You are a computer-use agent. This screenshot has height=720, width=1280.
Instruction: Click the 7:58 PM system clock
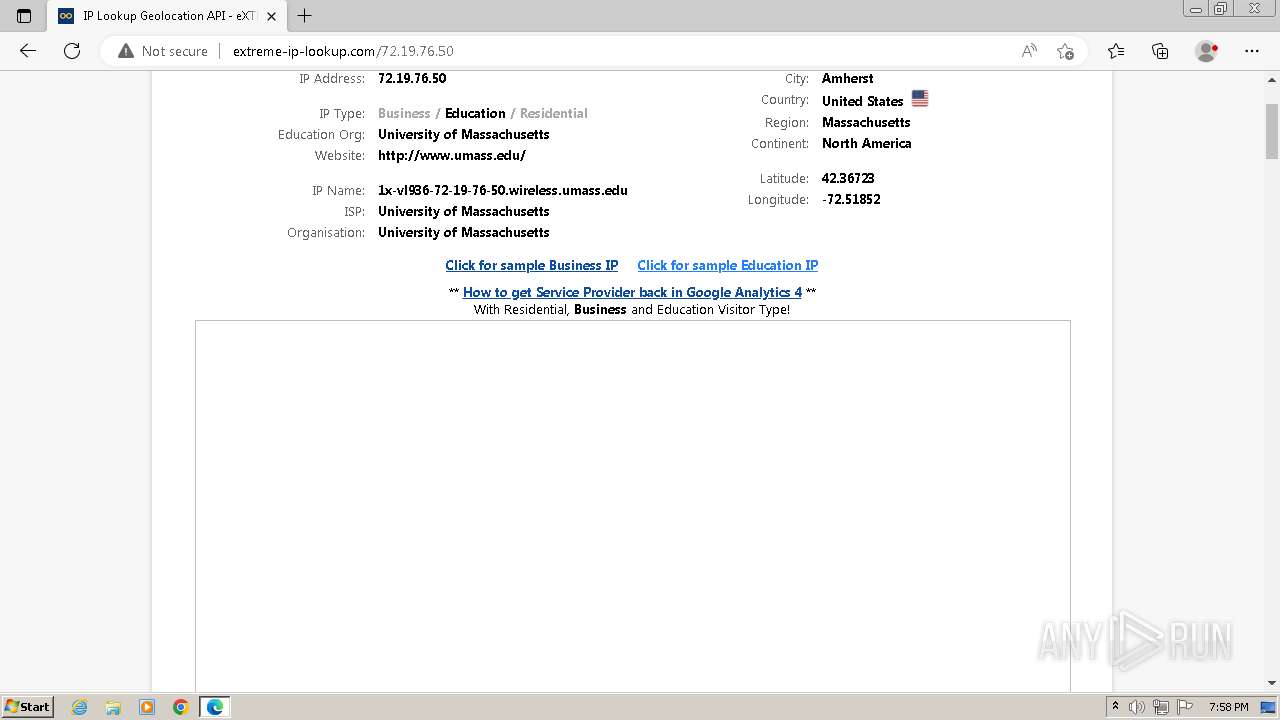1229,707
